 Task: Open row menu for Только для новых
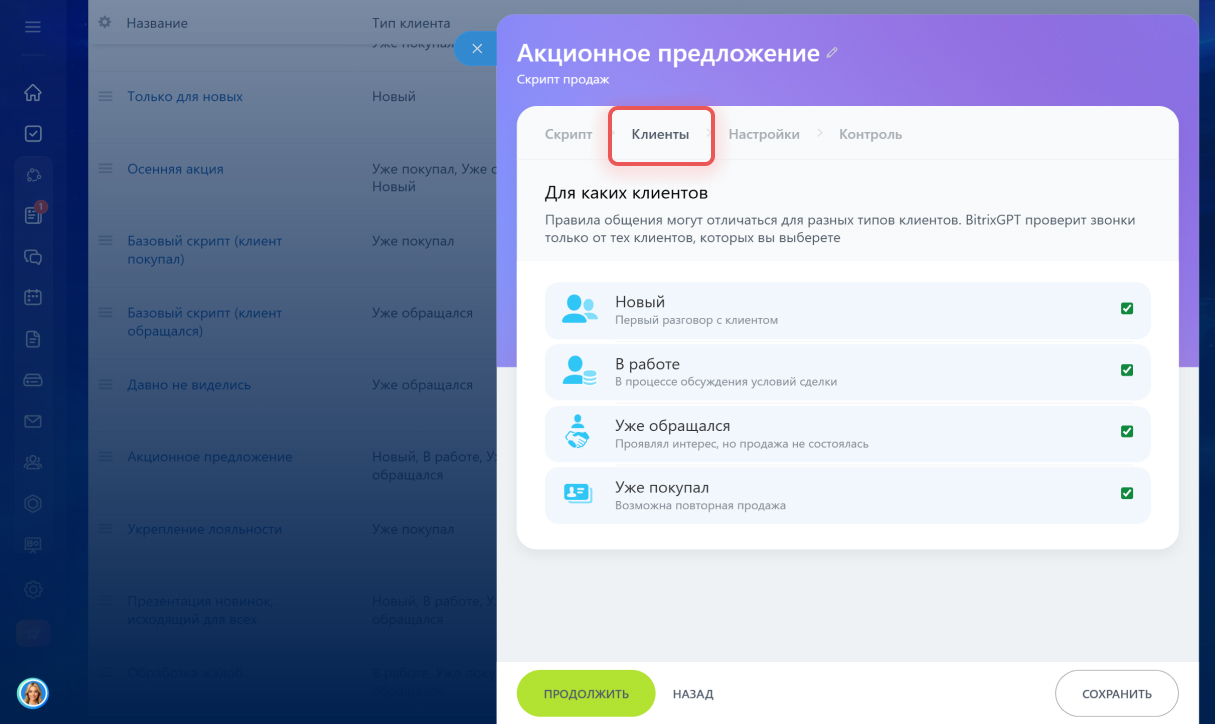click(104, 97)
